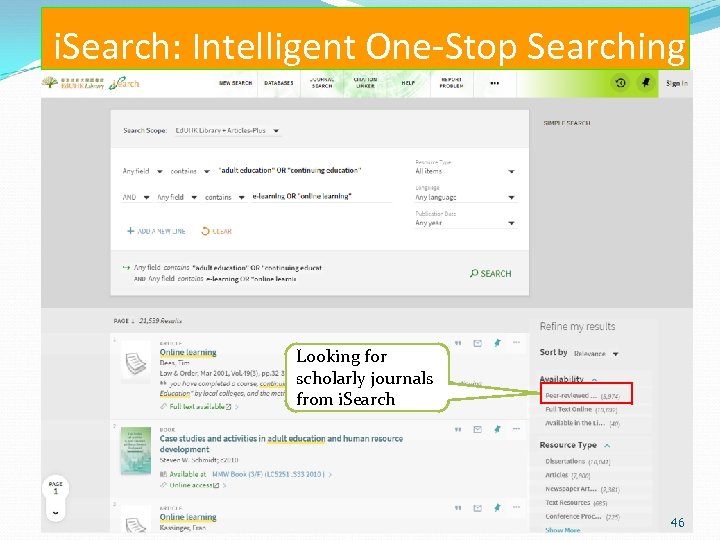This screenshot has width=720, height=540.
Task: Open saved favorites pin icon in header
Action: [x=646, y=83]
